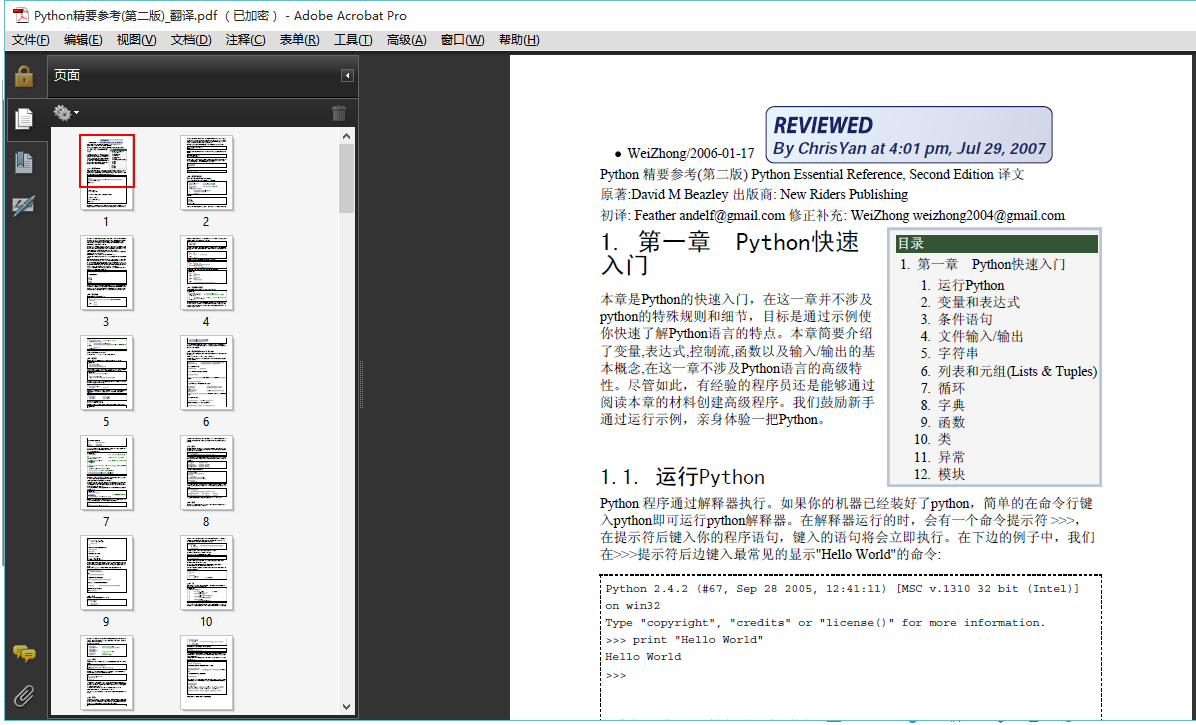The width and height of the screenshot is (1196, 725).
Task: Click the security lock icon
Action: click(x=24, y=76)
